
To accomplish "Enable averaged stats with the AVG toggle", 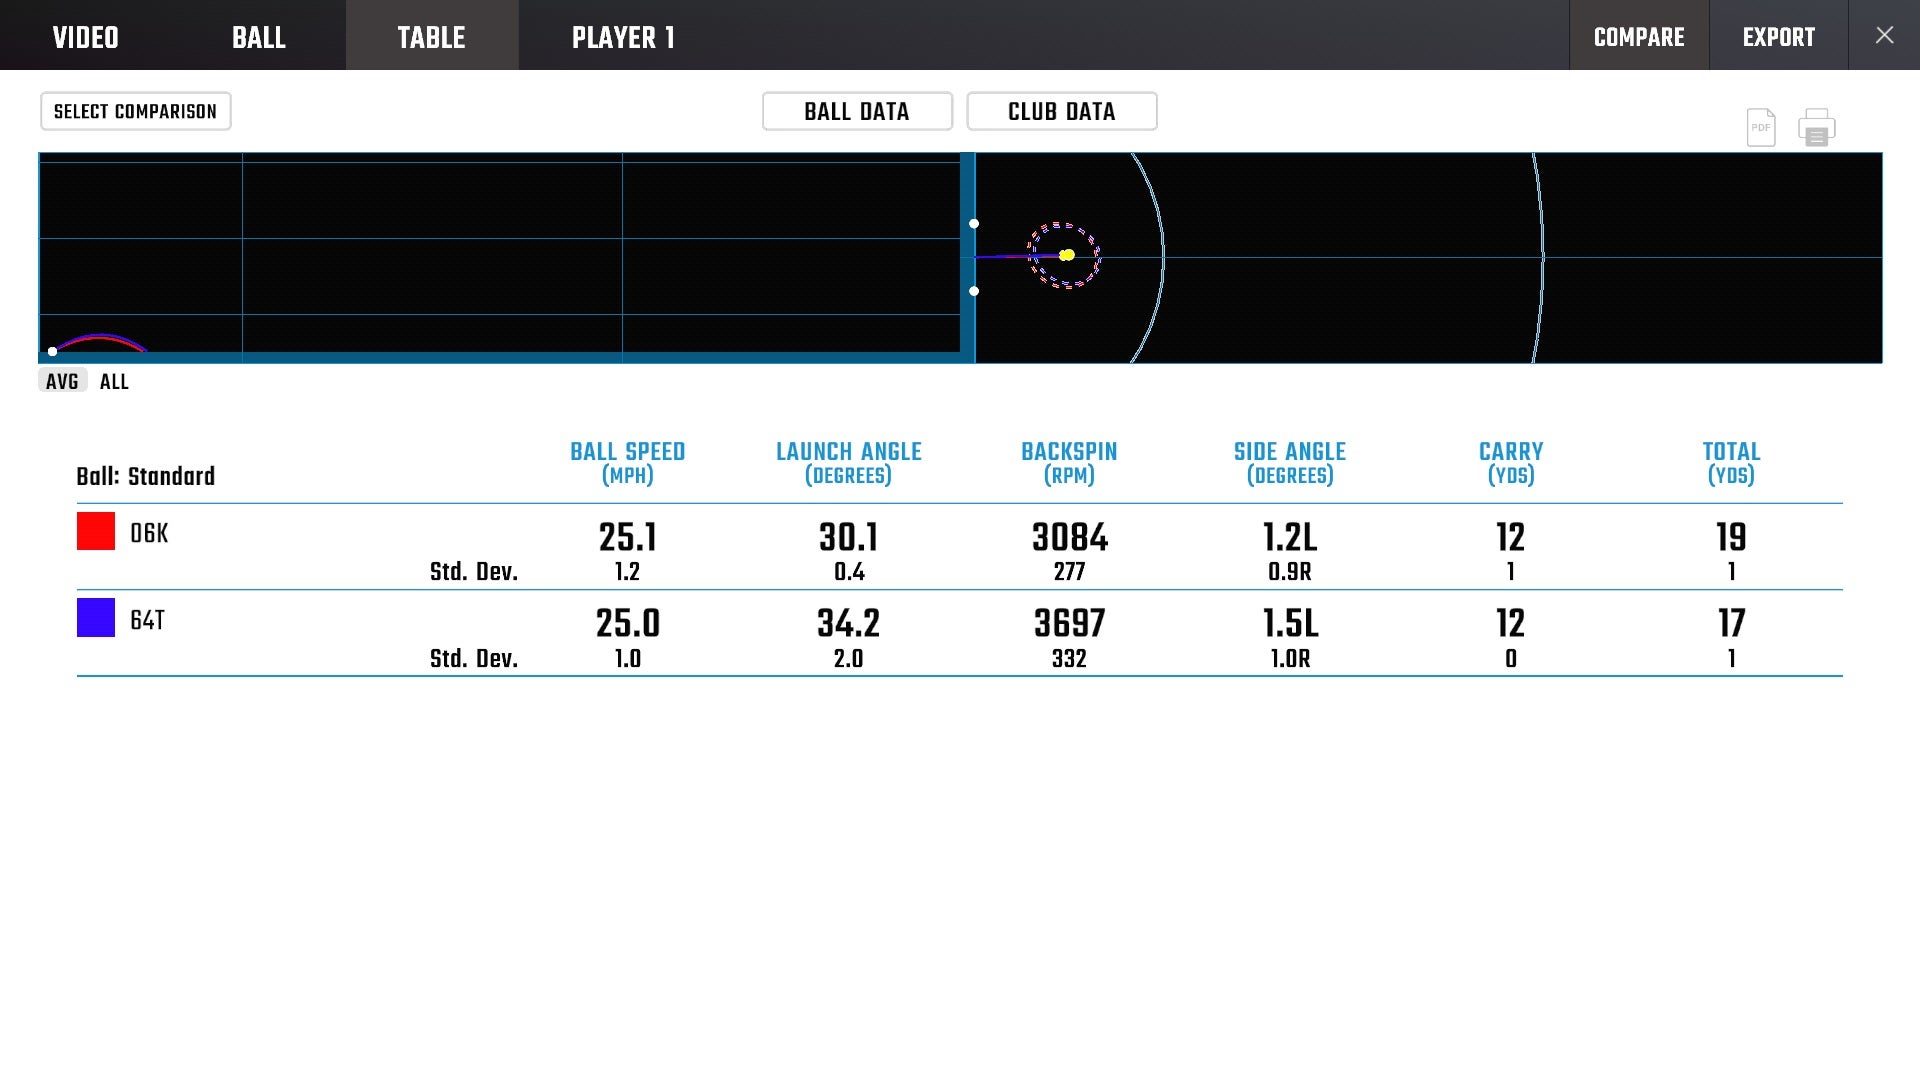I will tap(62, 380).
